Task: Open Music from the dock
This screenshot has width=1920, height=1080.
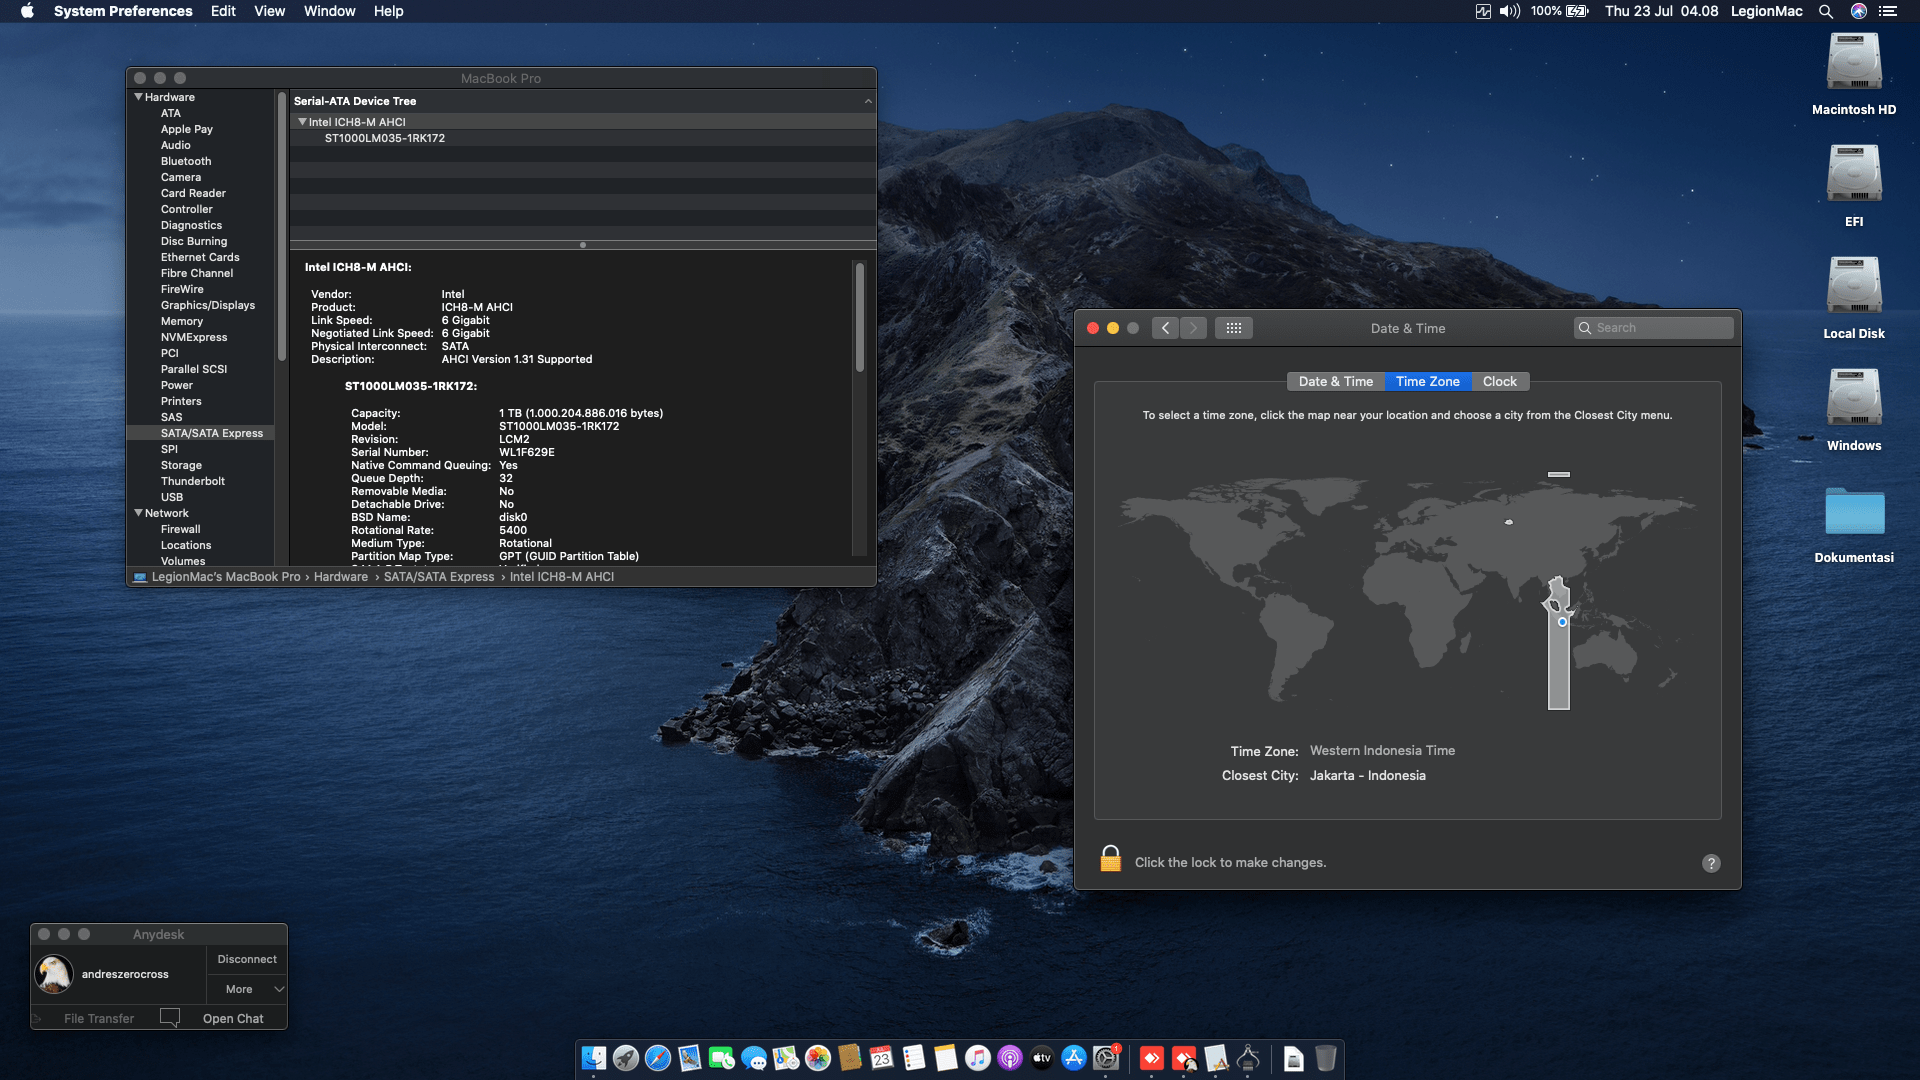Action: point(978,1058)
